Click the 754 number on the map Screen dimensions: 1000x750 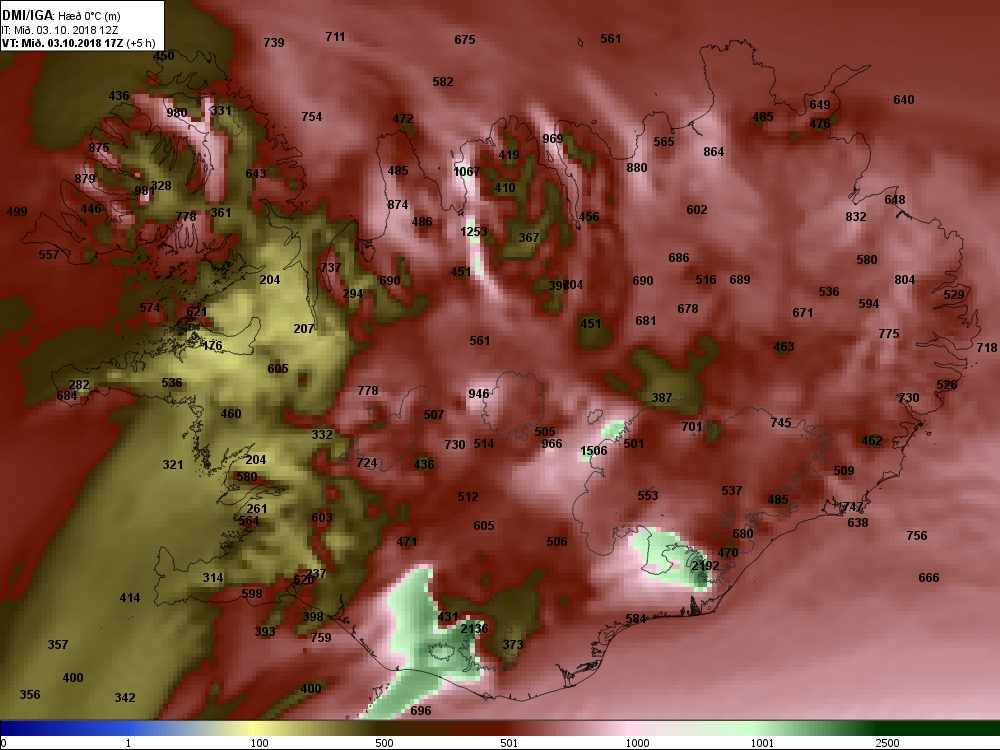(311, 117)
